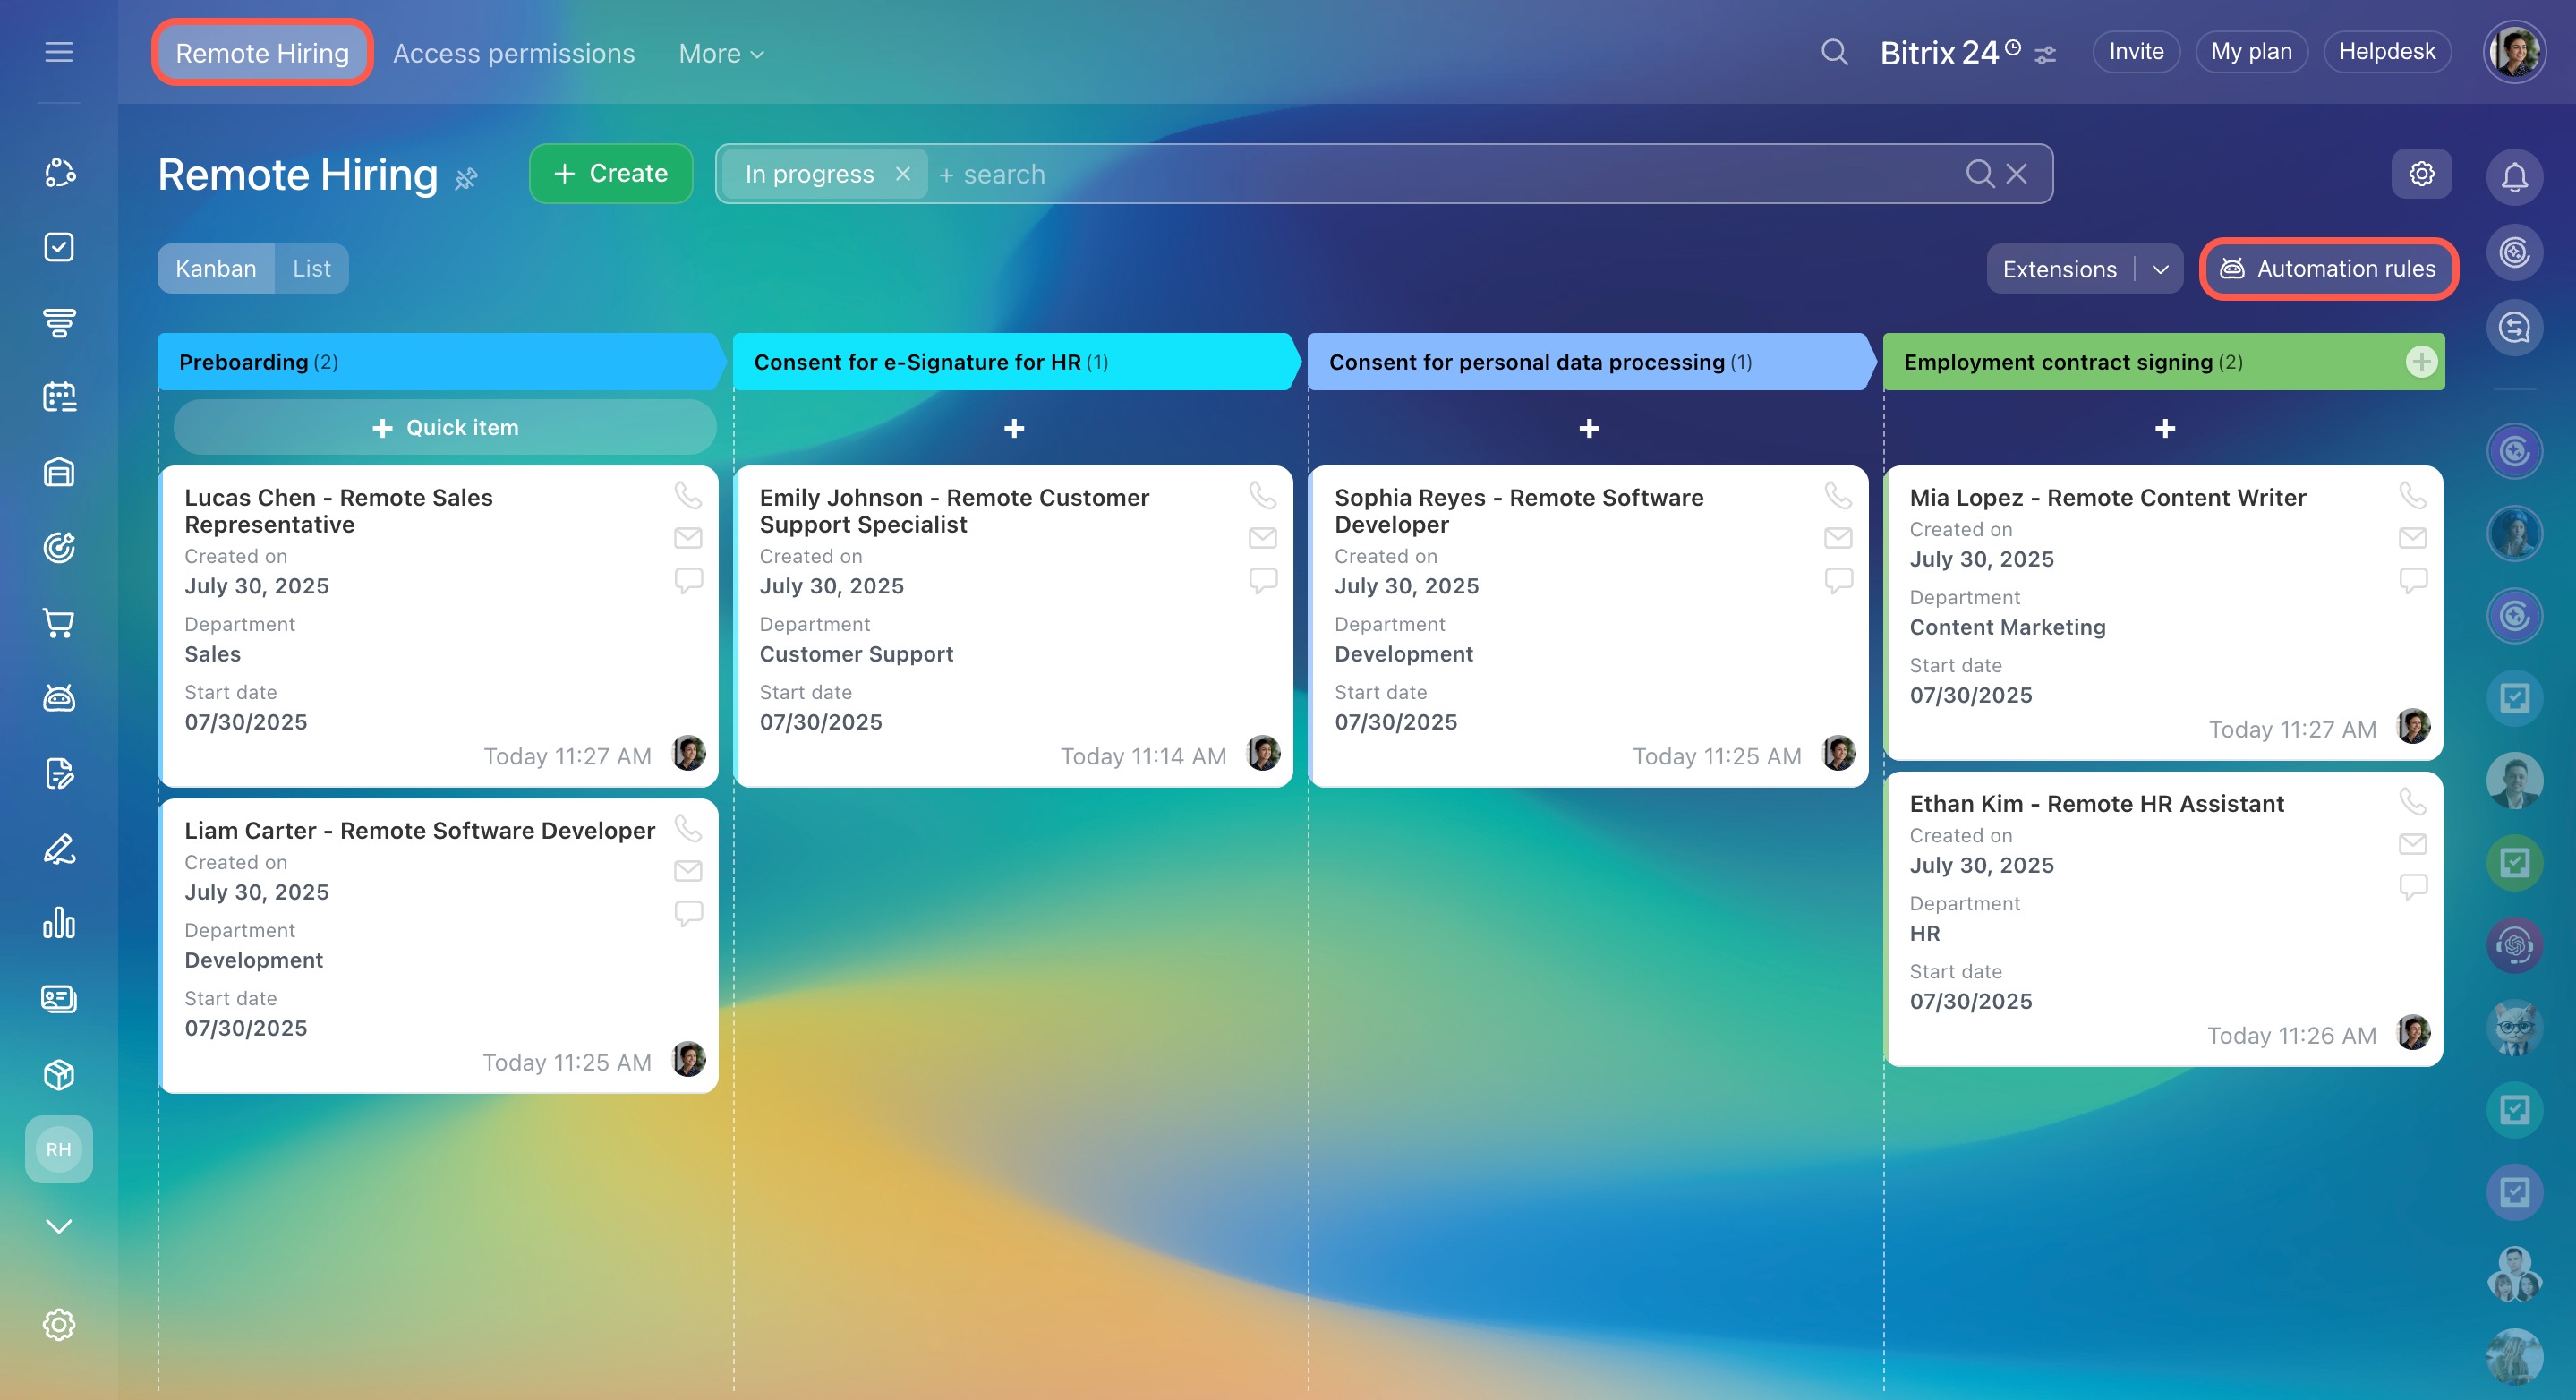Open the business card icon in sidebar
The image size is (2576, 1400).
click(59, 999)
